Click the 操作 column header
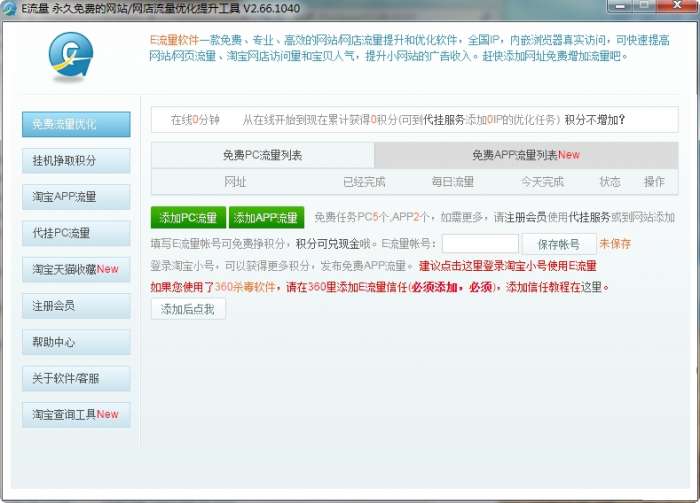This screenshot has width=700, height=503. pyautogui.click(x=654, y=182)
